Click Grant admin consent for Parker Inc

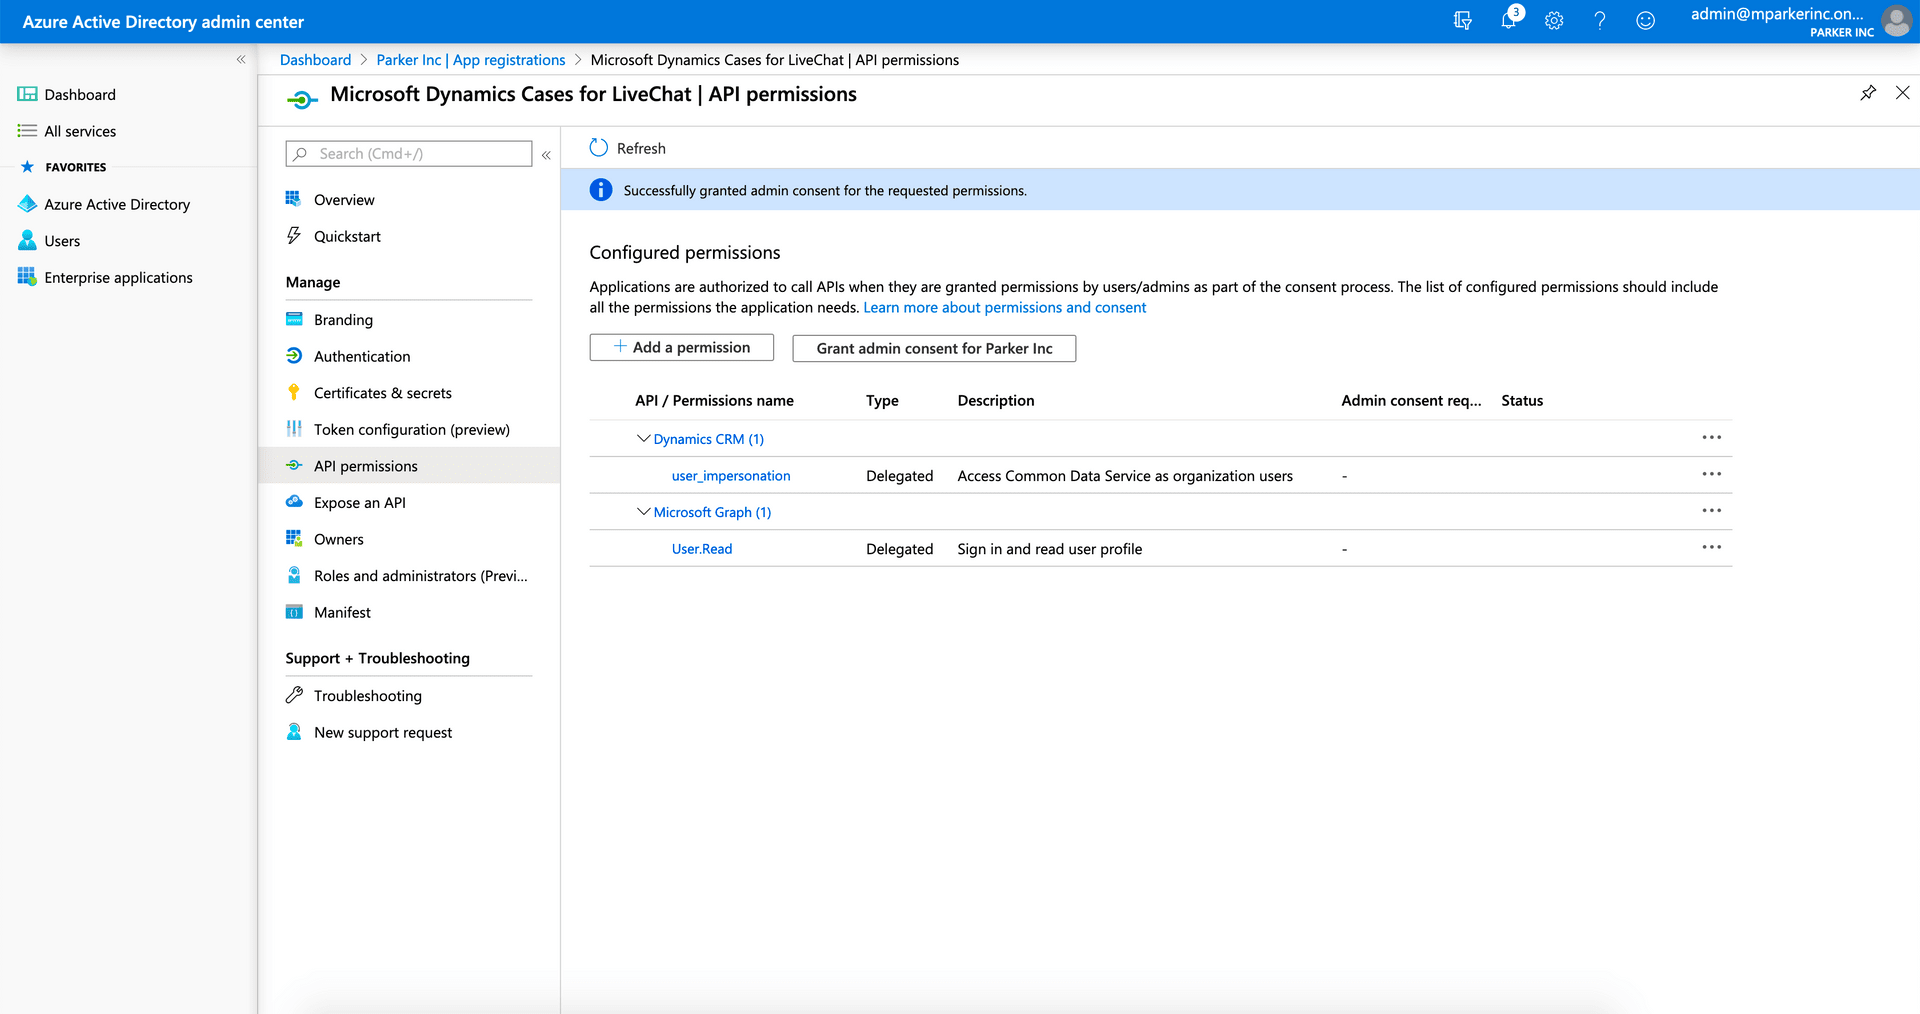[933, 348]
